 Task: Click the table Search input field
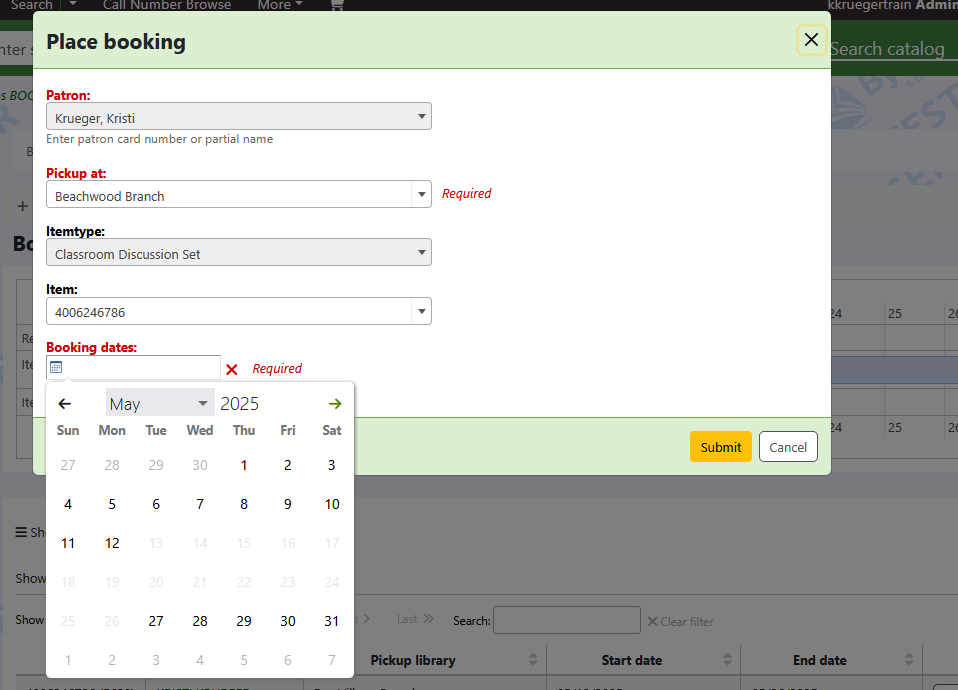click(566, 620)
